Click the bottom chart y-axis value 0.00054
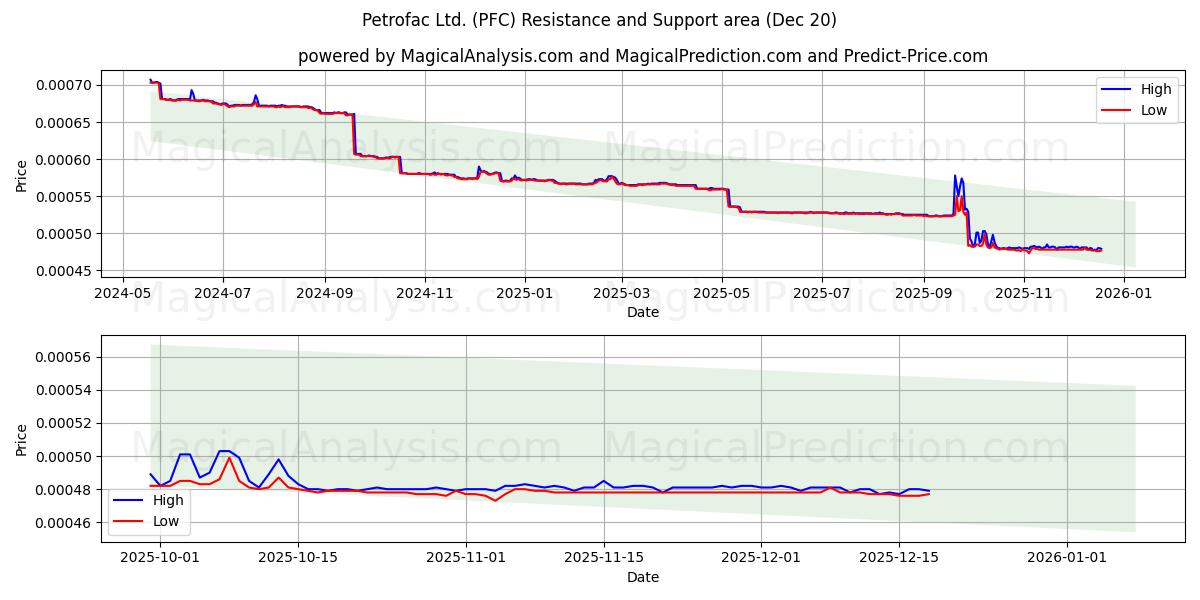Image resolution: width=1200 pixels, height=600 pixels. [x=63, y=390]
